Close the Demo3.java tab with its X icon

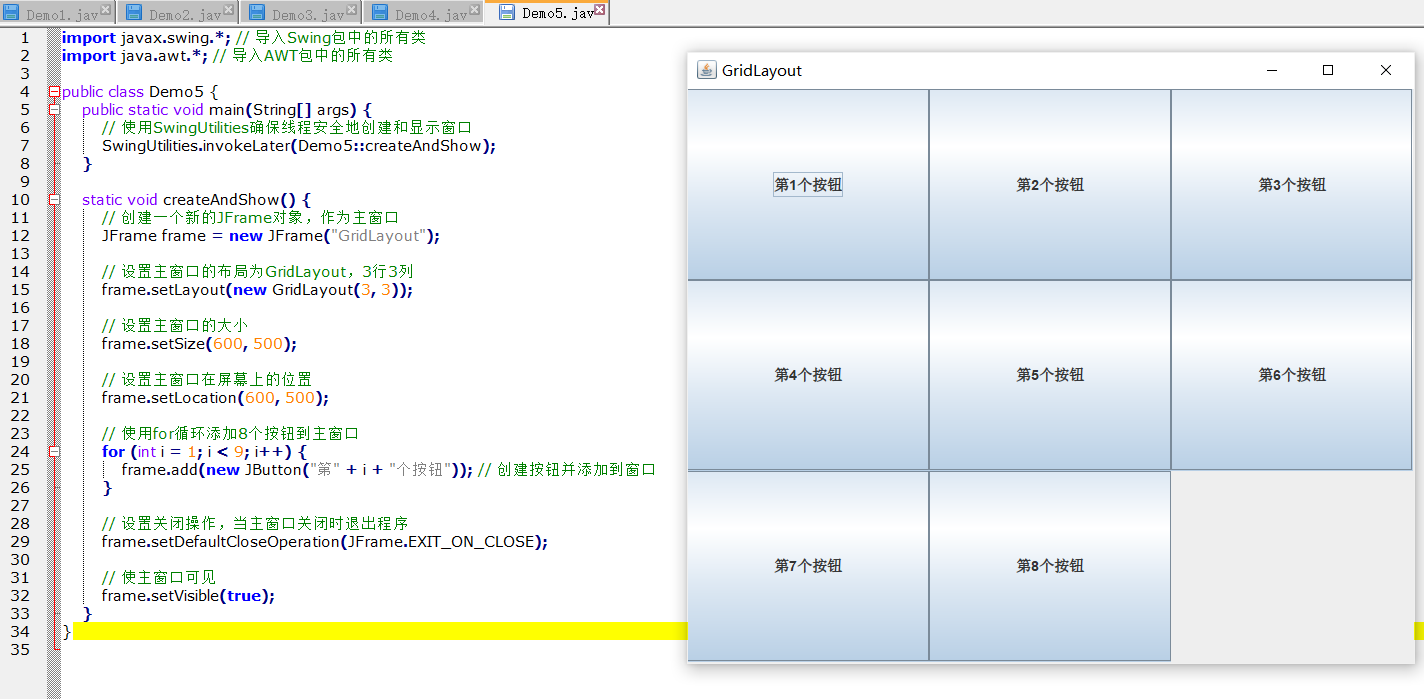352,10
